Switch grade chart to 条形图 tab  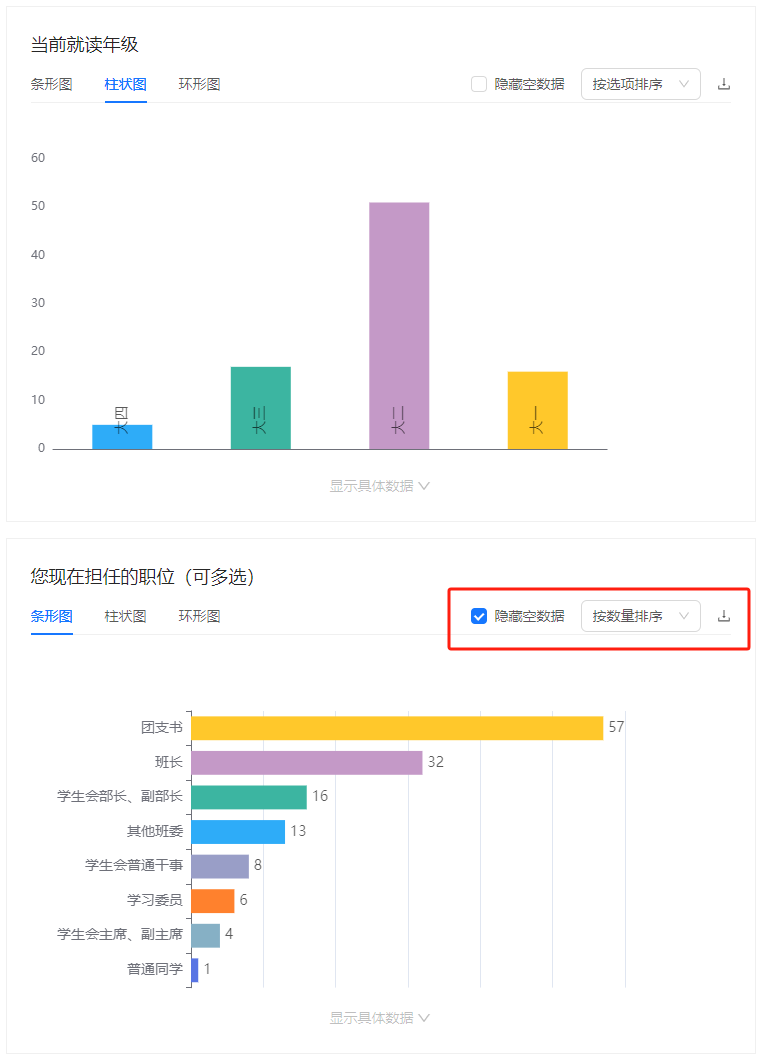pyautogui.click(x=51, y=85)
